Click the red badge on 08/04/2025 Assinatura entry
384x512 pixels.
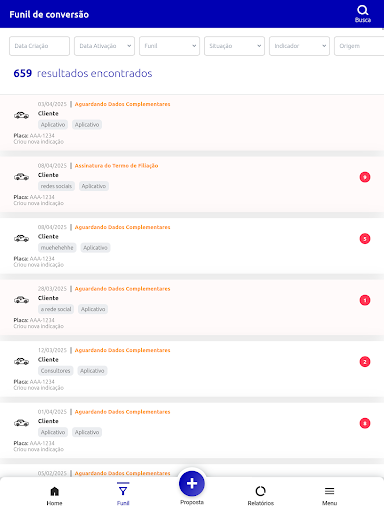pyautogui.click(x=365, y=177)
